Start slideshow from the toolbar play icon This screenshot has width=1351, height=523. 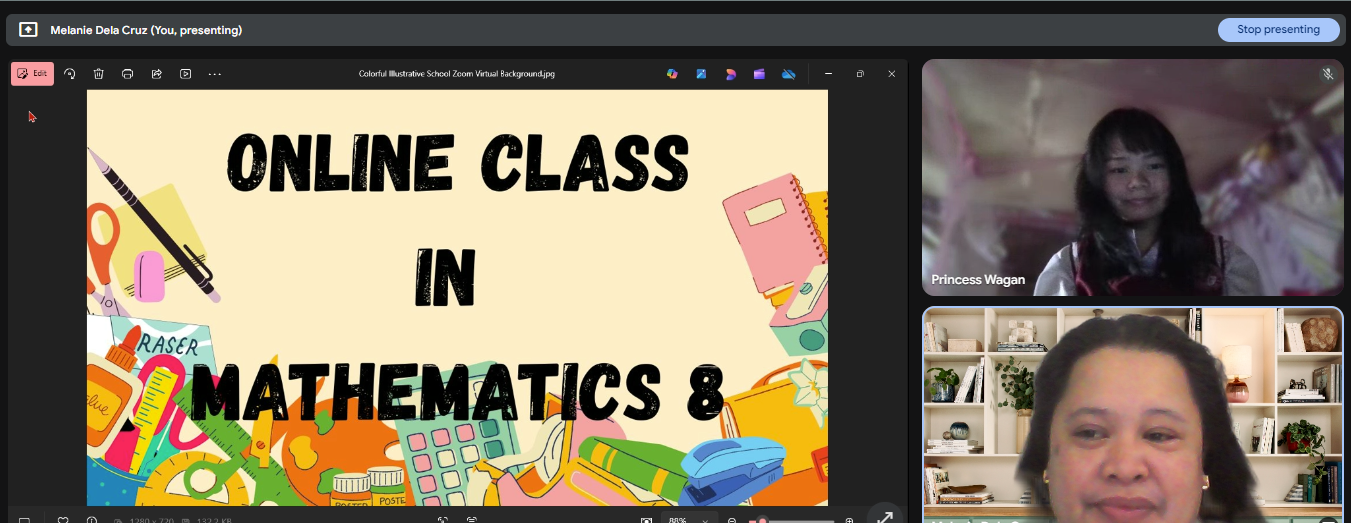coord(186,73)
